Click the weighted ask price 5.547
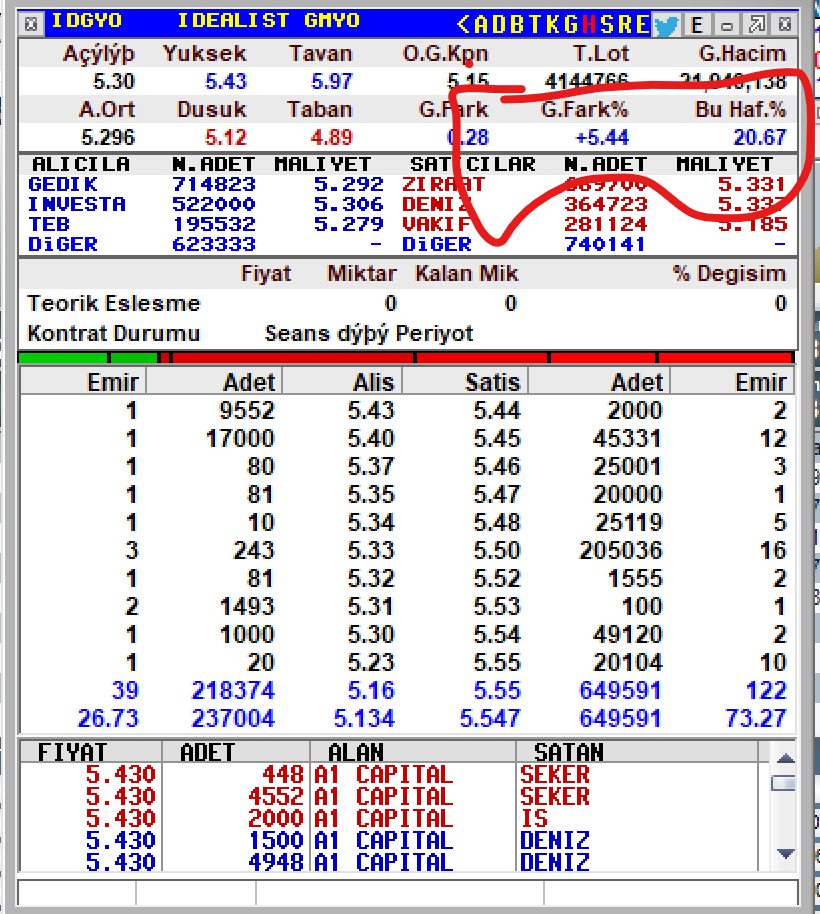Screen dimensions: 820x914 (490, 719)
